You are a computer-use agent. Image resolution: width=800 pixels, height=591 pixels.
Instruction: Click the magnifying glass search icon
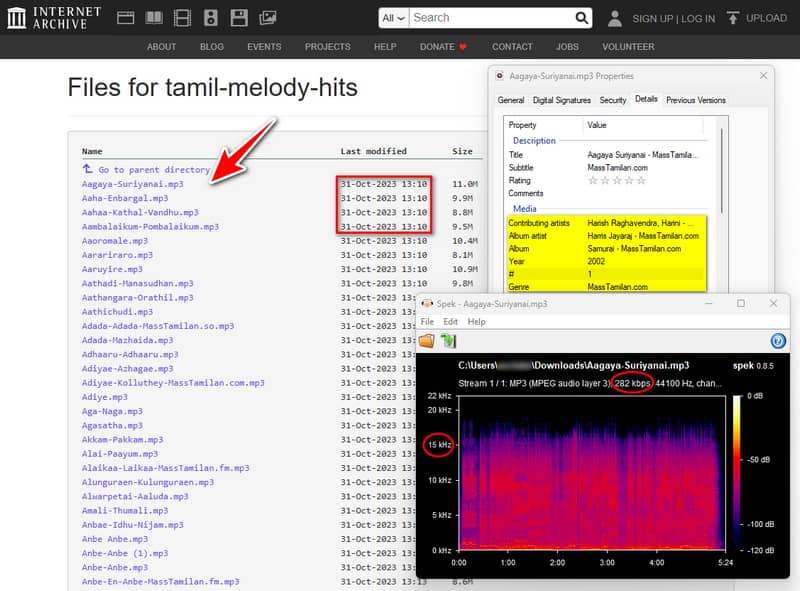click(582, 18)
